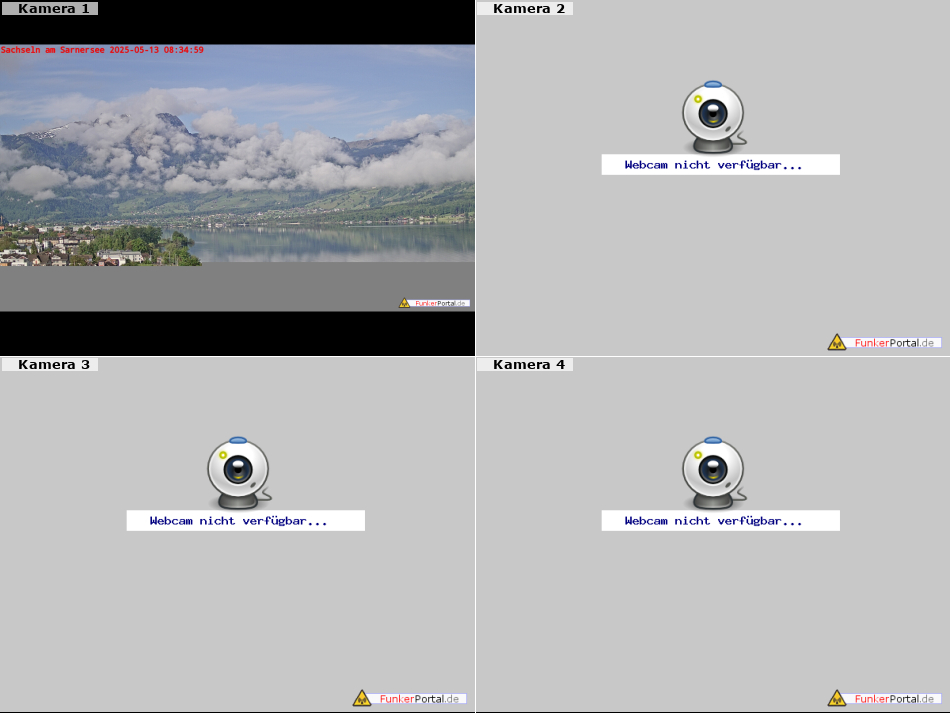Click the webcam icon in Kamera 4
Image resolution: width=950 pixels, height=713 pixels.
tap(714, 473)
